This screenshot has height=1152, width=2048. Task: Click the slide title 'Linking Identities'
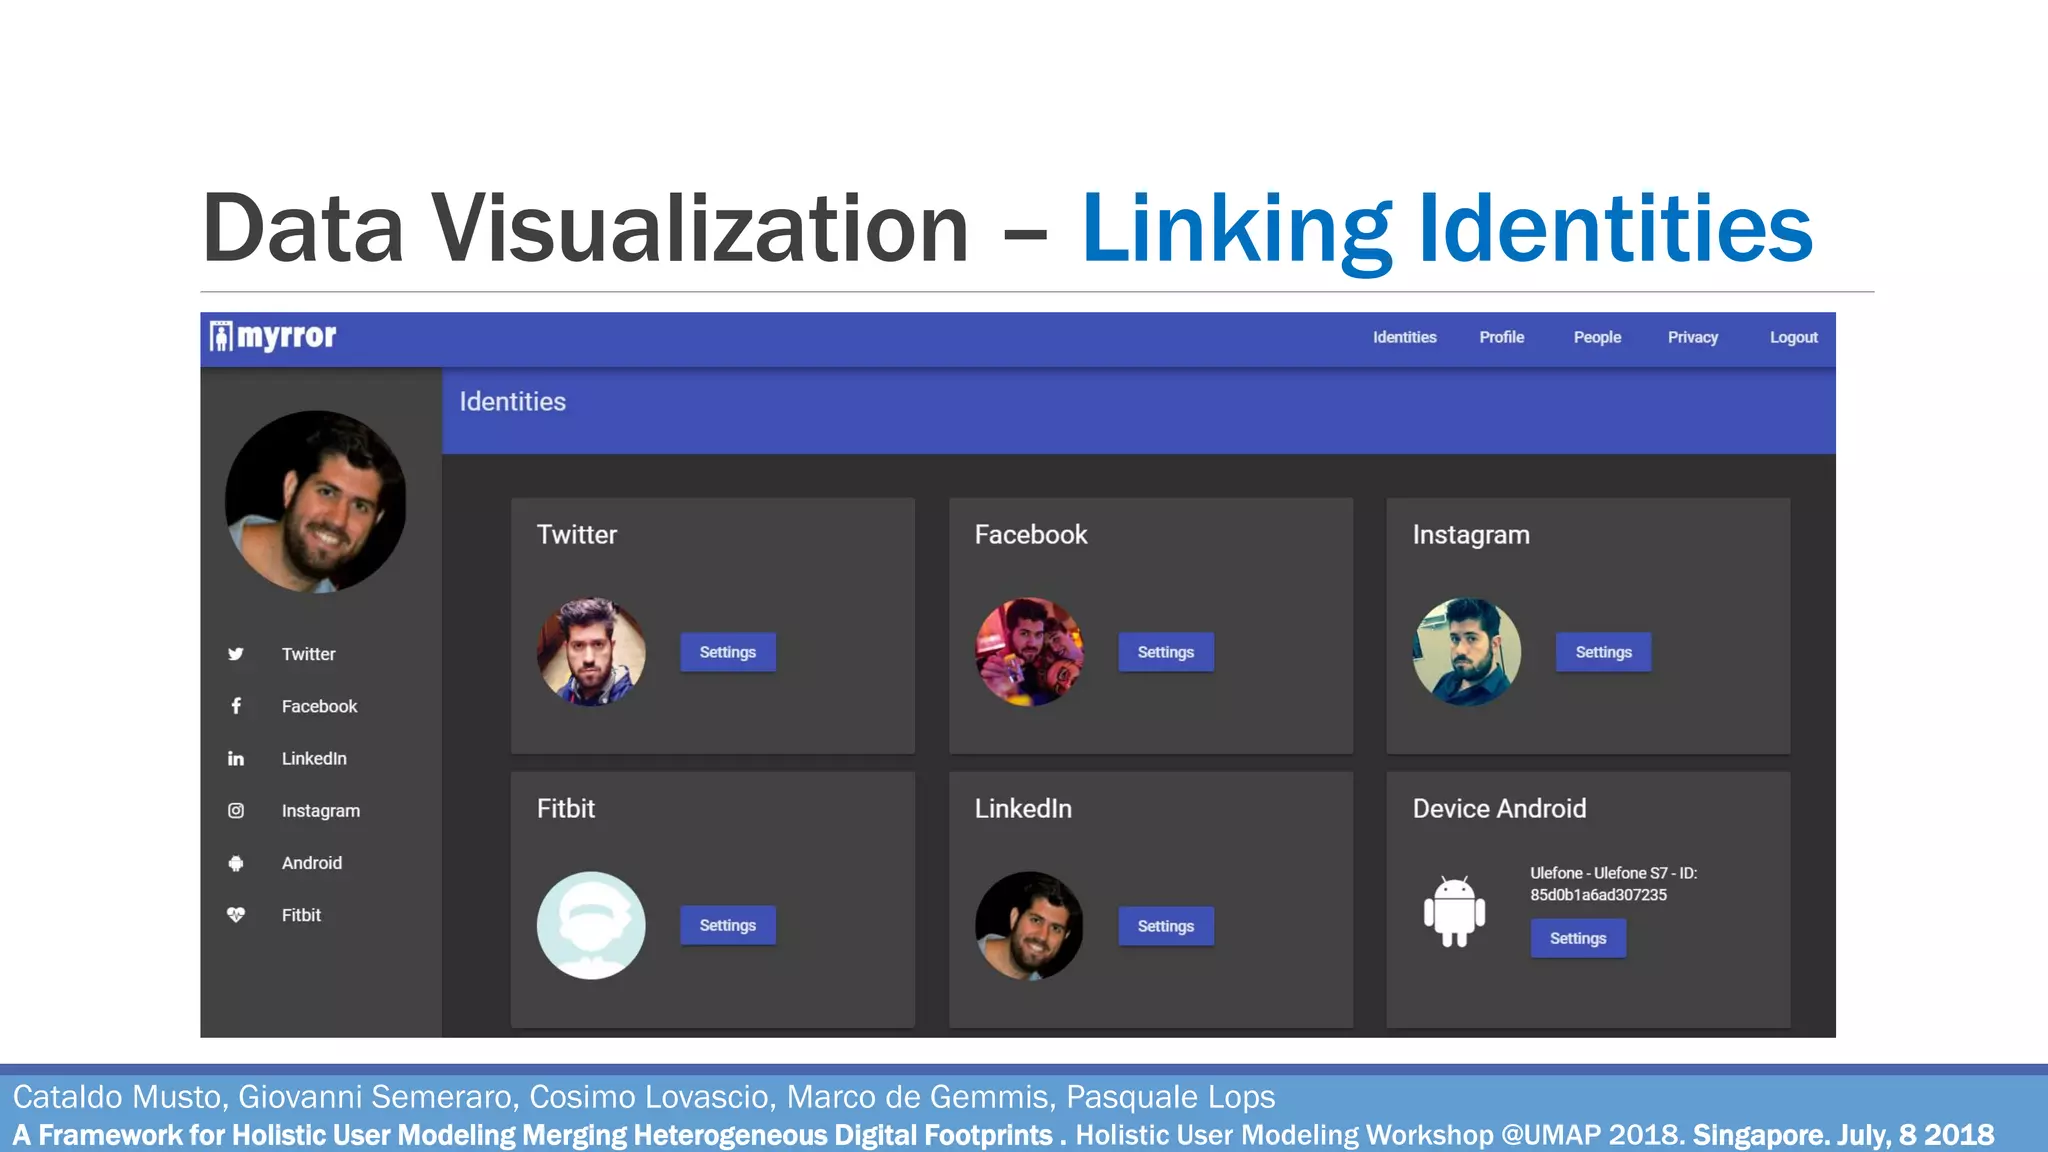click(1446, 230)
